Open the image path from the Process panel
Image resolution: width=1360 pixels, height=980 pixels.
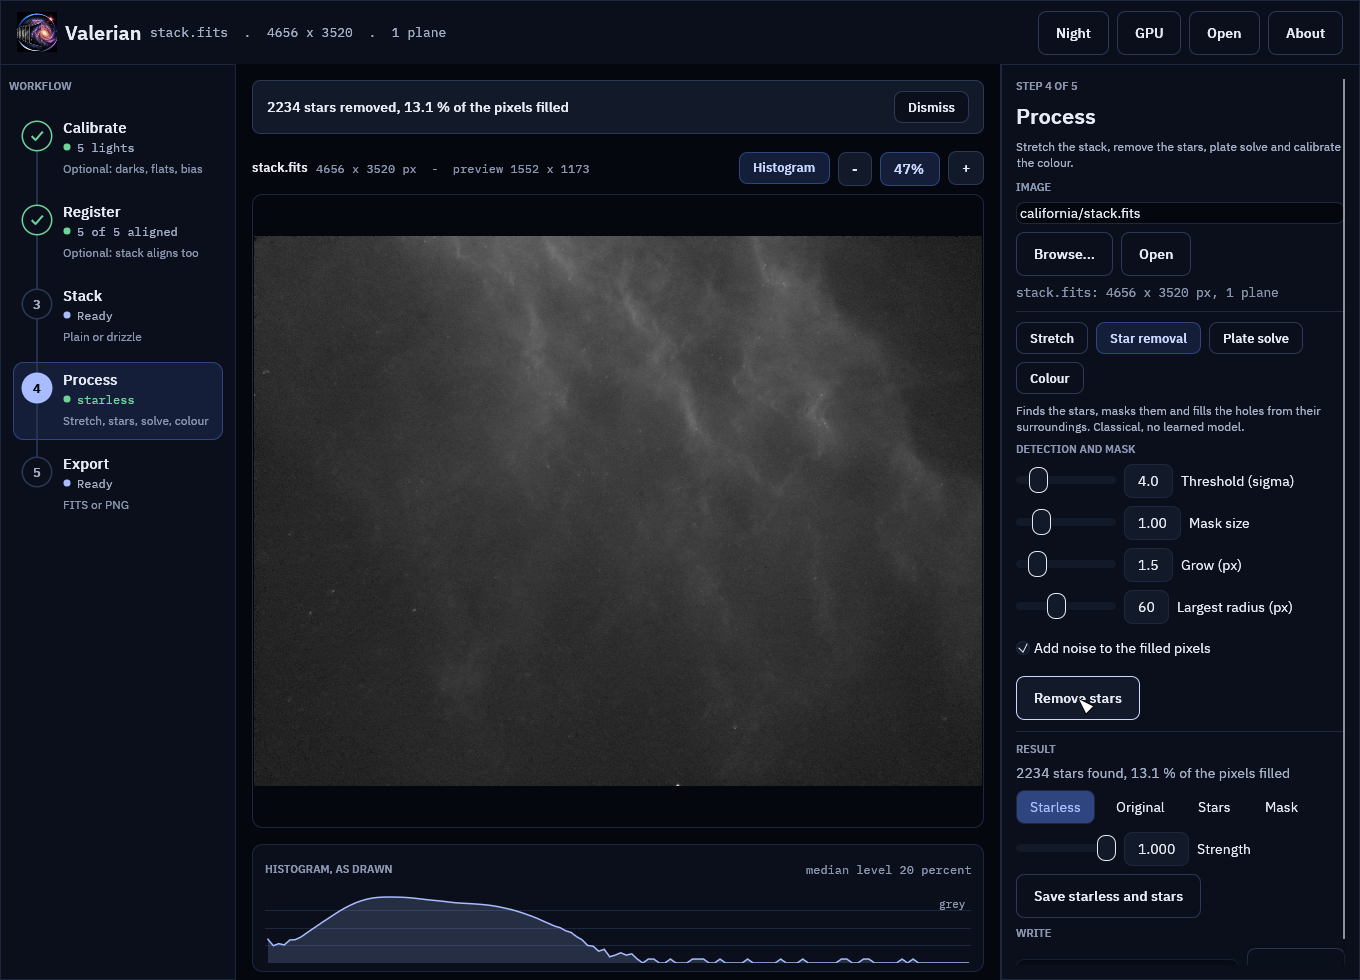coord(1156,254)
